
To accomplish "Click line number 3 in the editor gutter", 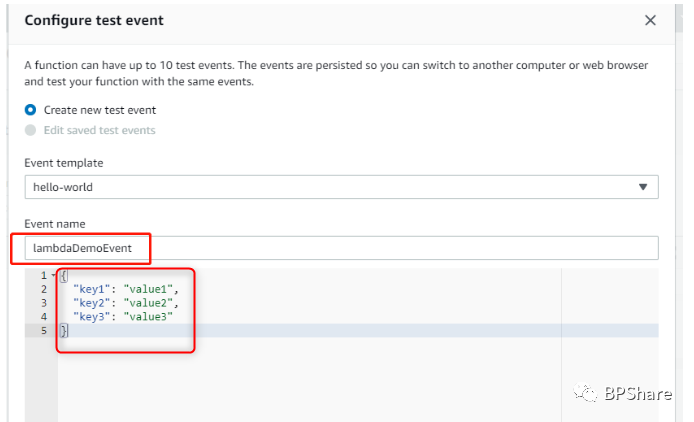I will (x=43, y=303).
